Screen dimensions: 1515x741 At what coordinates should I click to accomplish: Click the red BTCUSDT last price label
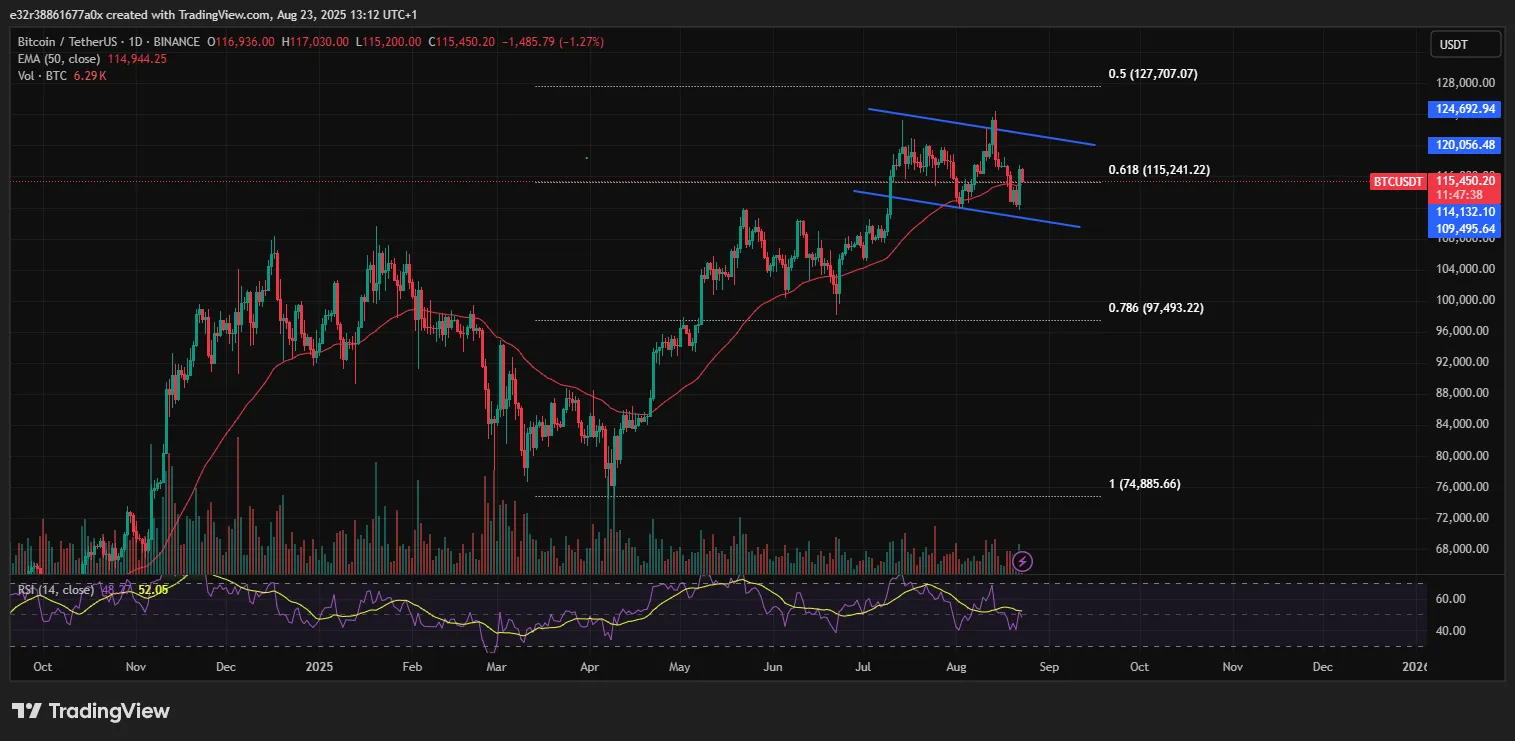coord(1397,181)
